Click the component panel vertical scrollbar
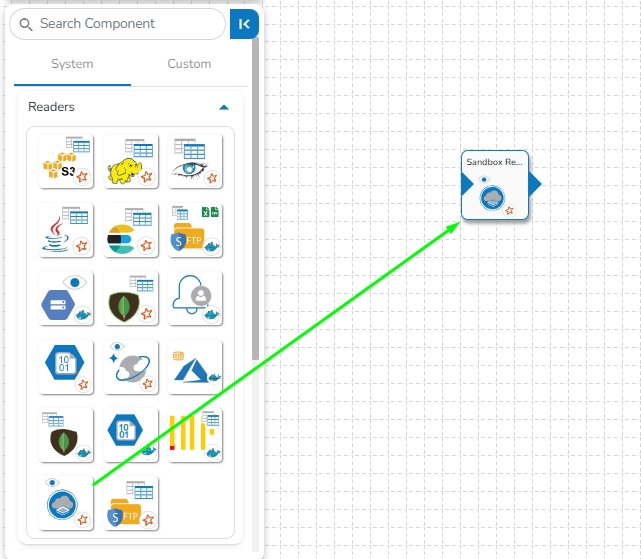The image size is (641, 559). pos(256,198)
